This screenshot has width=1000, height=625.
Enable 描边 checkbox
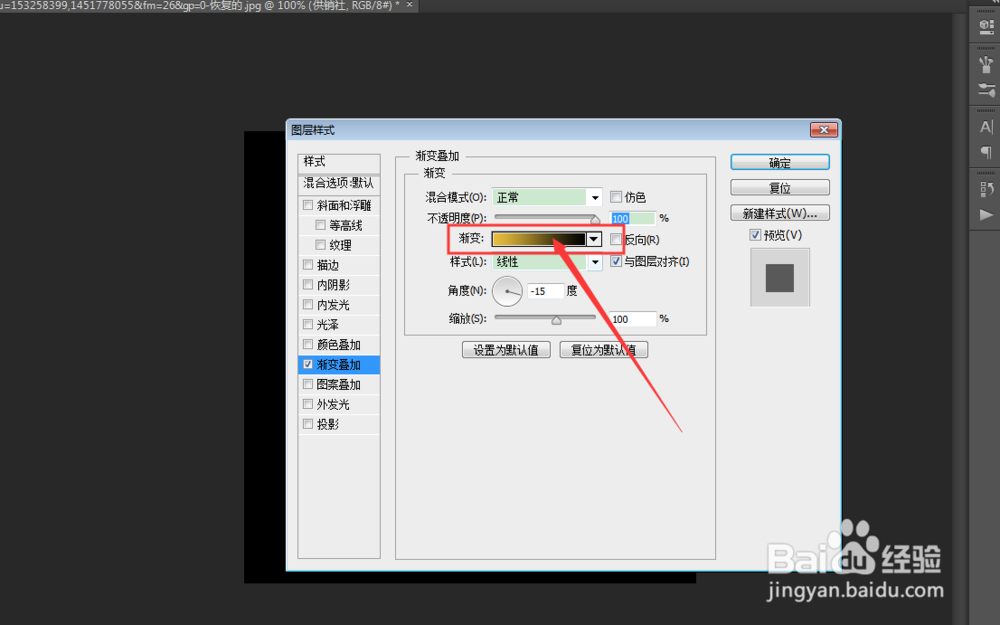pyautogui.click(x=308, y=265)
